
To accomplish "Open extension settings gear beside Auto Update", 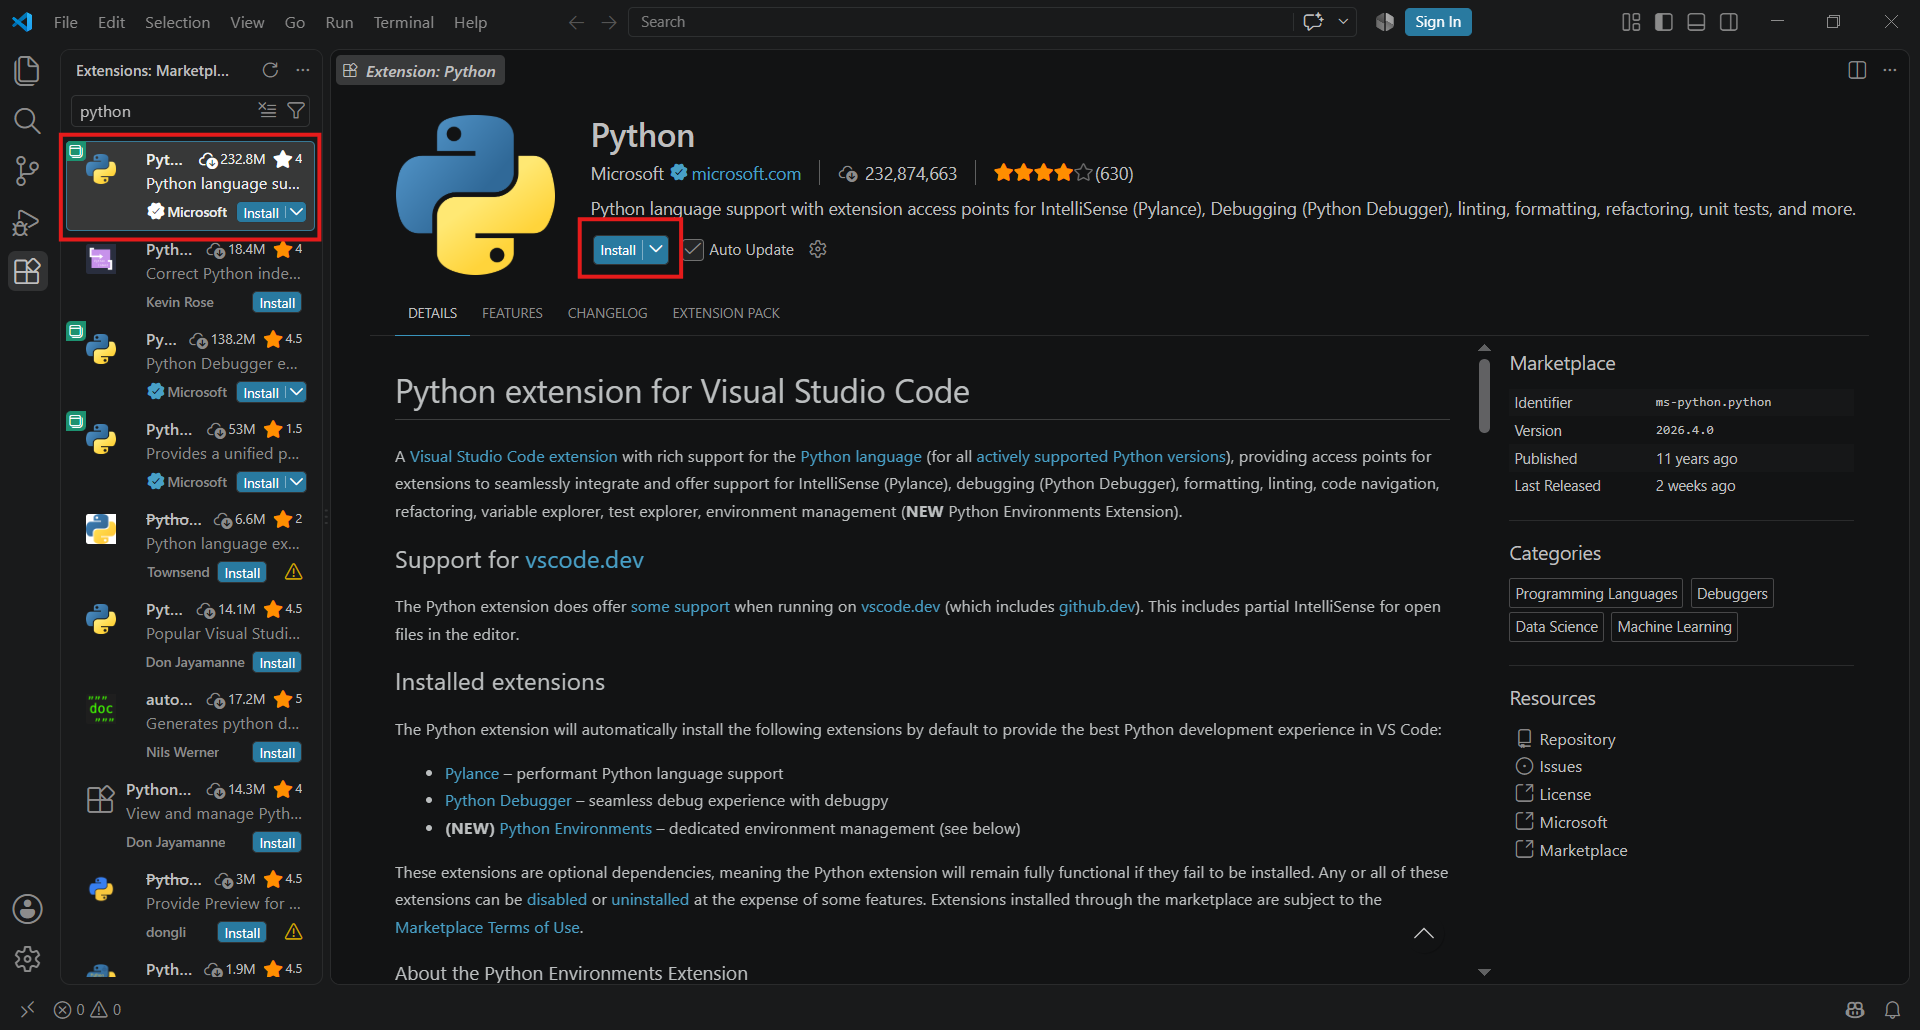I will click(x=818, y=249).
